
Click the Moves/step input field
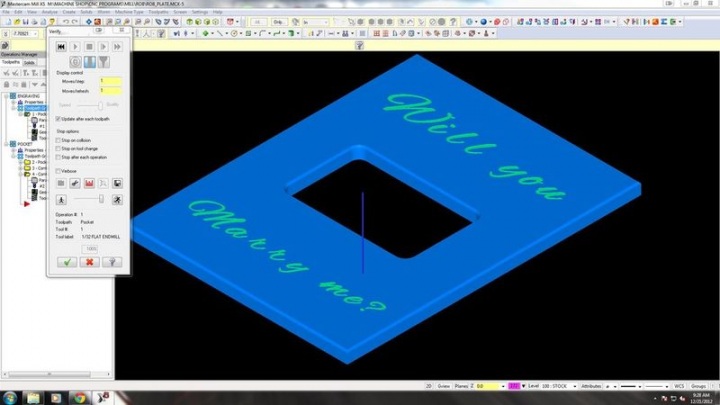110,81
